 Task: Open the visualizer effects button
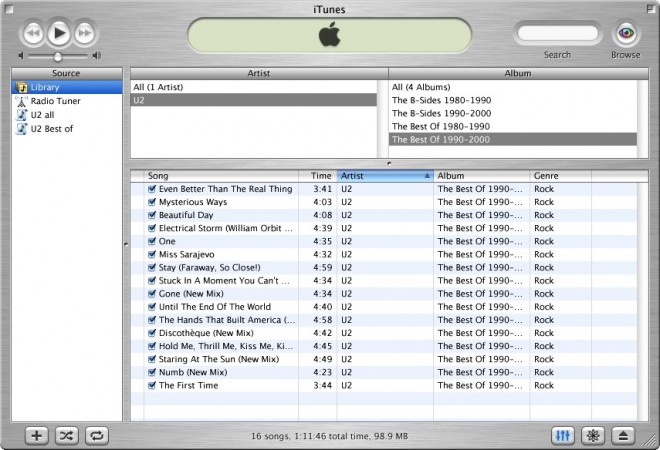tap(593, 435)
